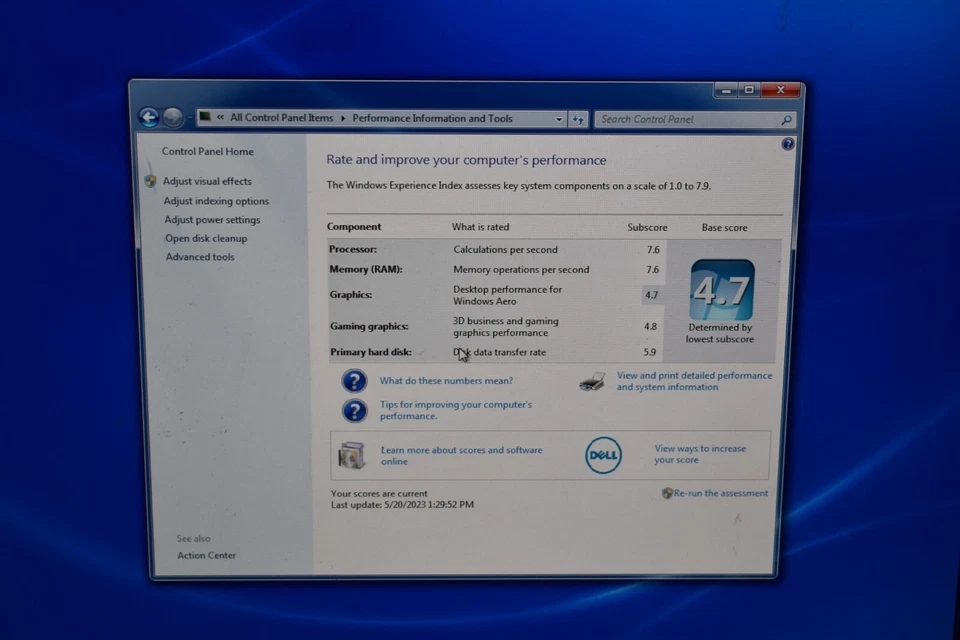Open Help via the top-right question mark icon

tap(787, 144)
